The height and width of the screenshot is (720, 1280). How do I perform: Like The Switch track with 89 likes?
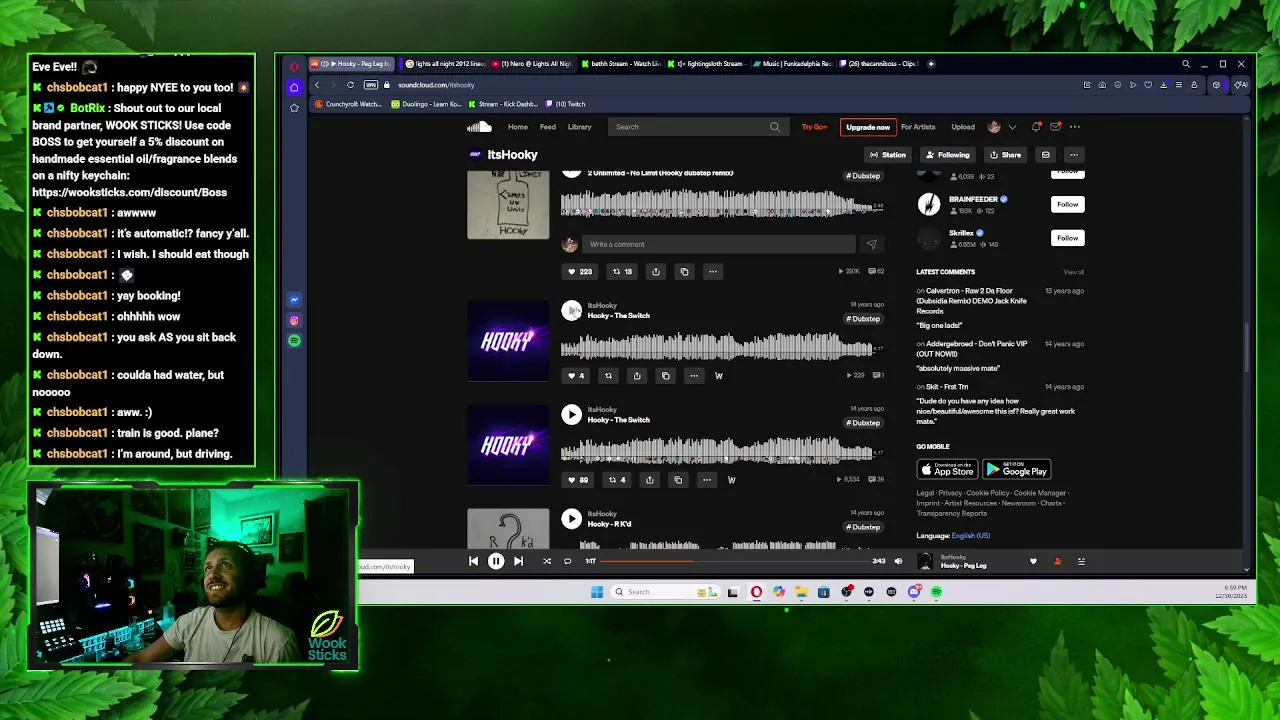coord(578,480)
